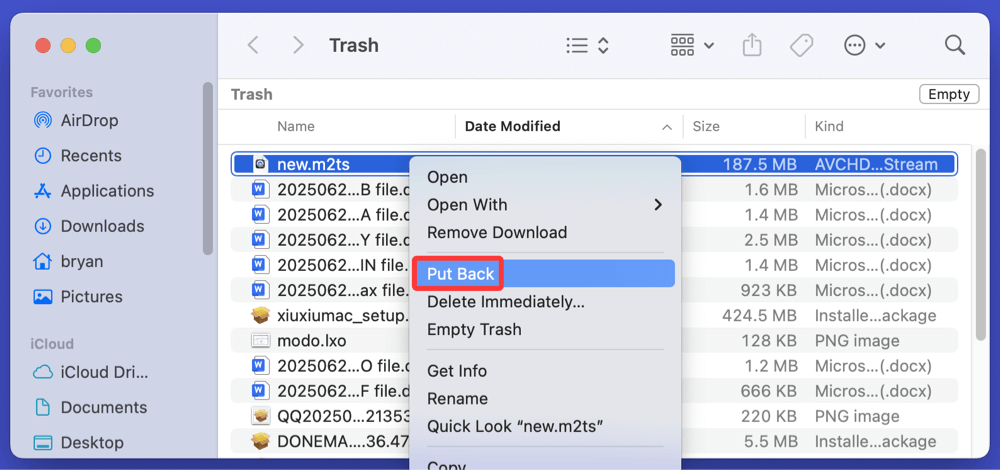The image size is (1000, 470).
Task: Click the Share toolbar icon
Action: click(753, 45)
